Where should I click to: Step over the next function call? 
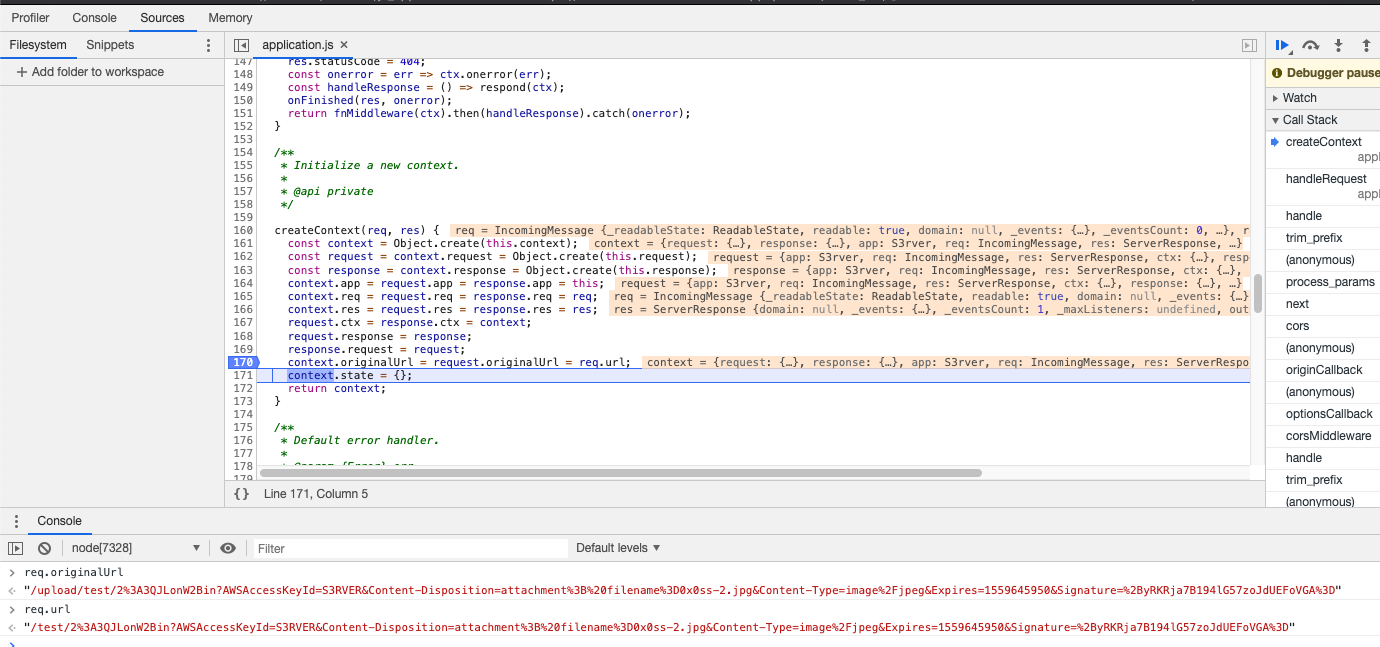1310,45
